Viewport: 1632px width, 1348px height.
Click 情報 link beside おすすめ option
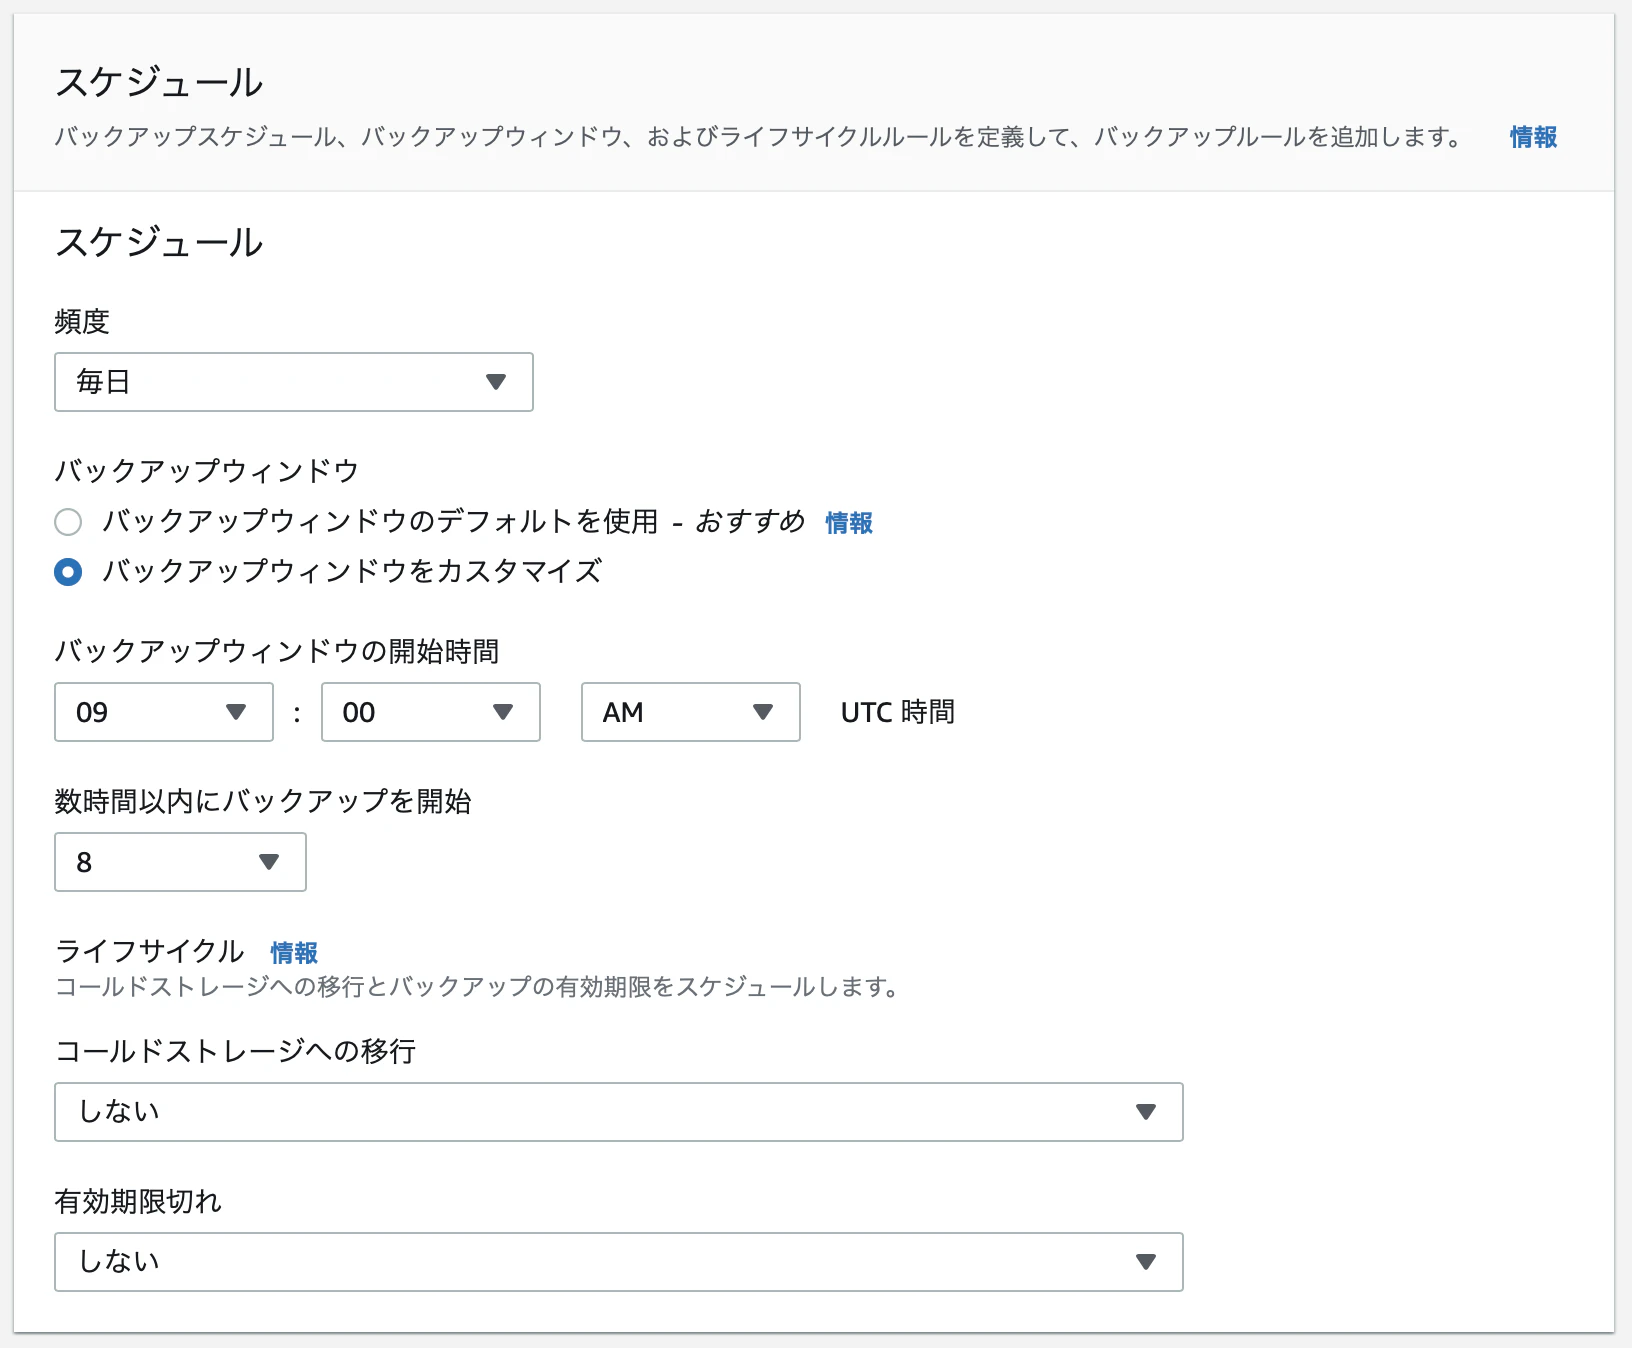(x=849, y=523)
